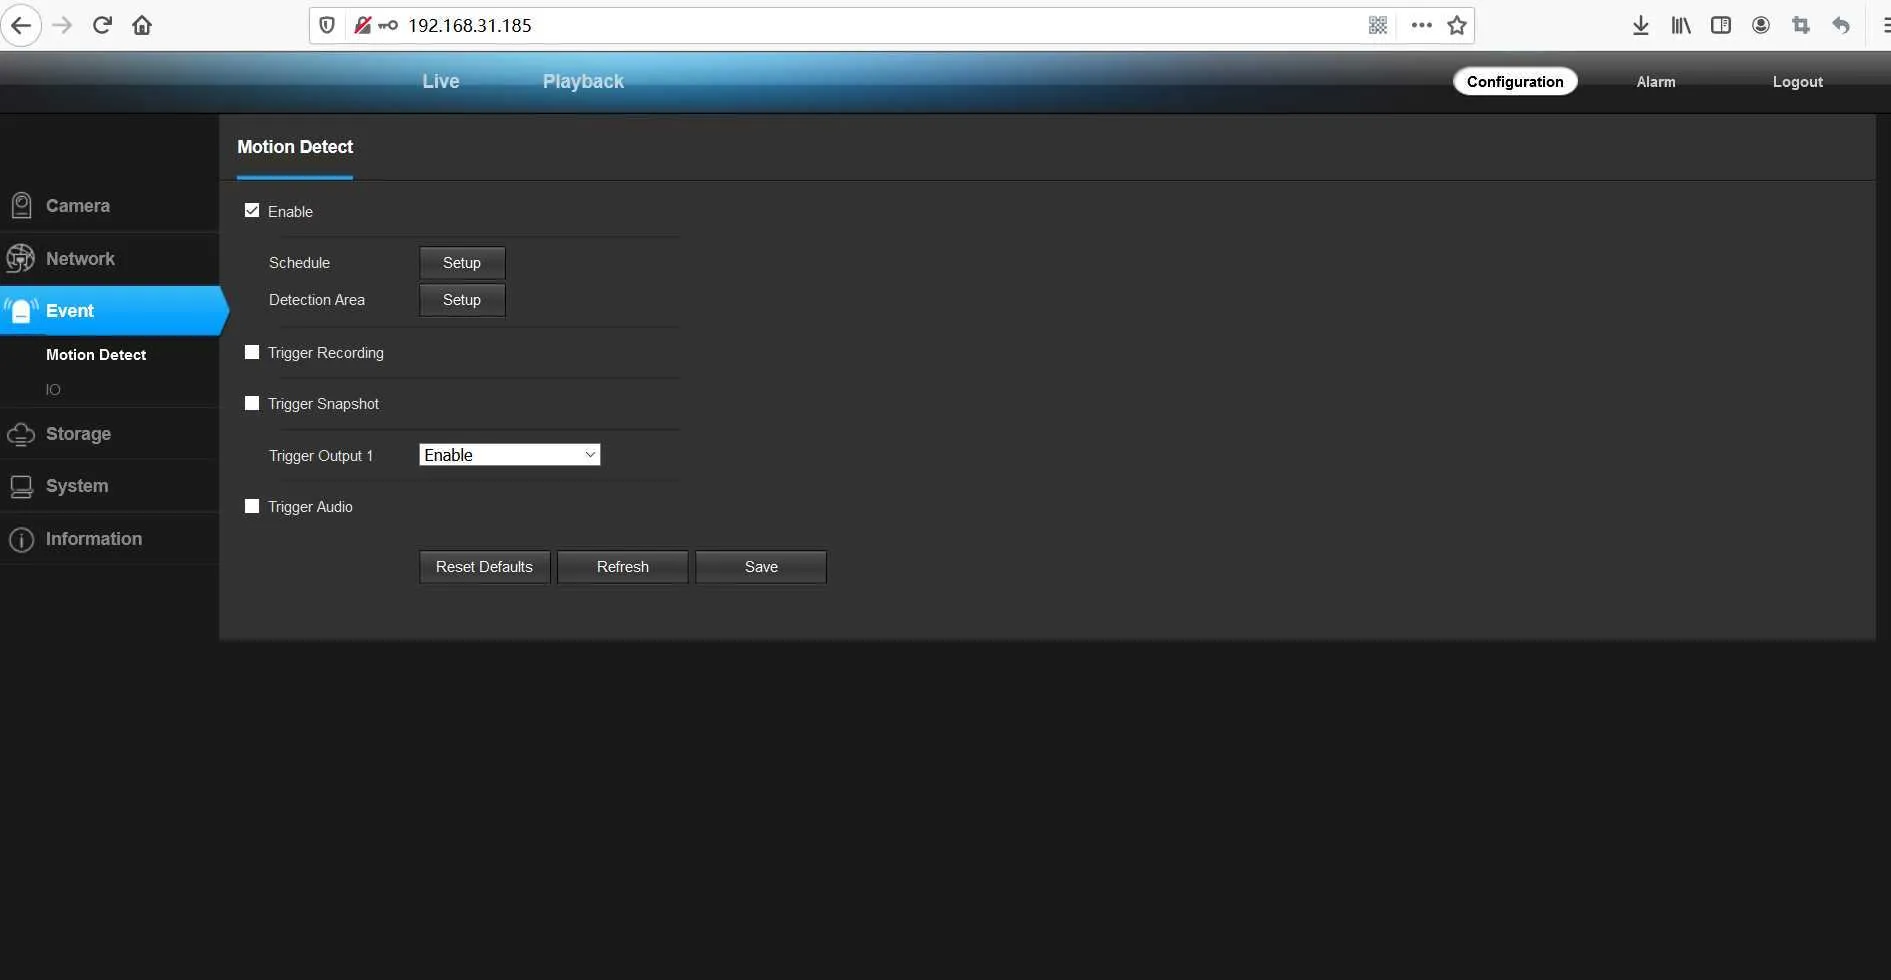
Task: Open the Information label in sidebar
Action: pos(94,539)
